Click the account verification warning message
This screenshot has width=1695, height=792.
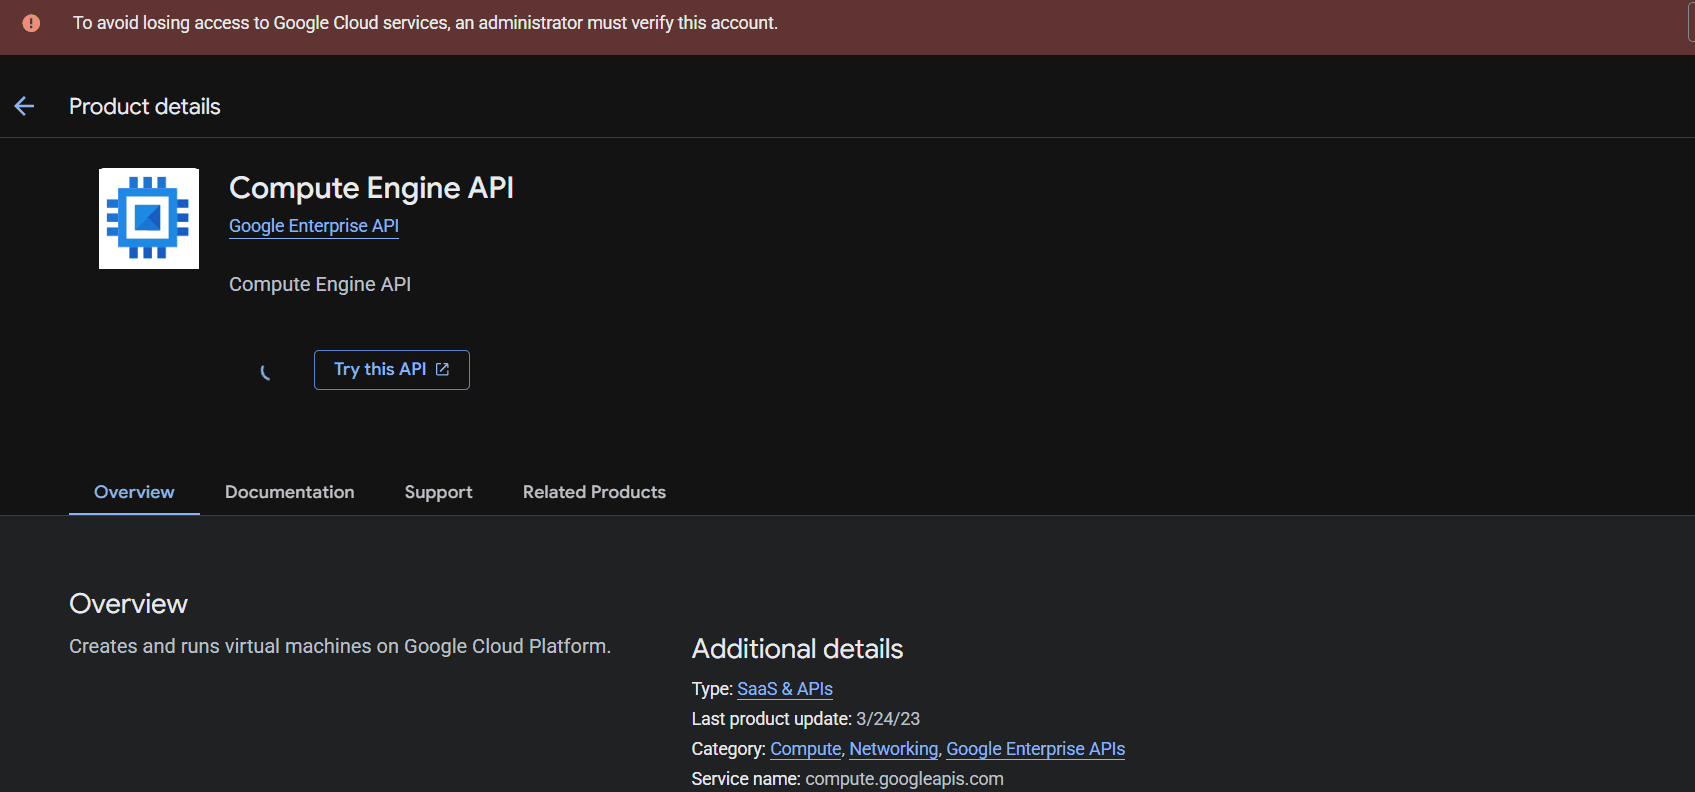tap(425, 23)
